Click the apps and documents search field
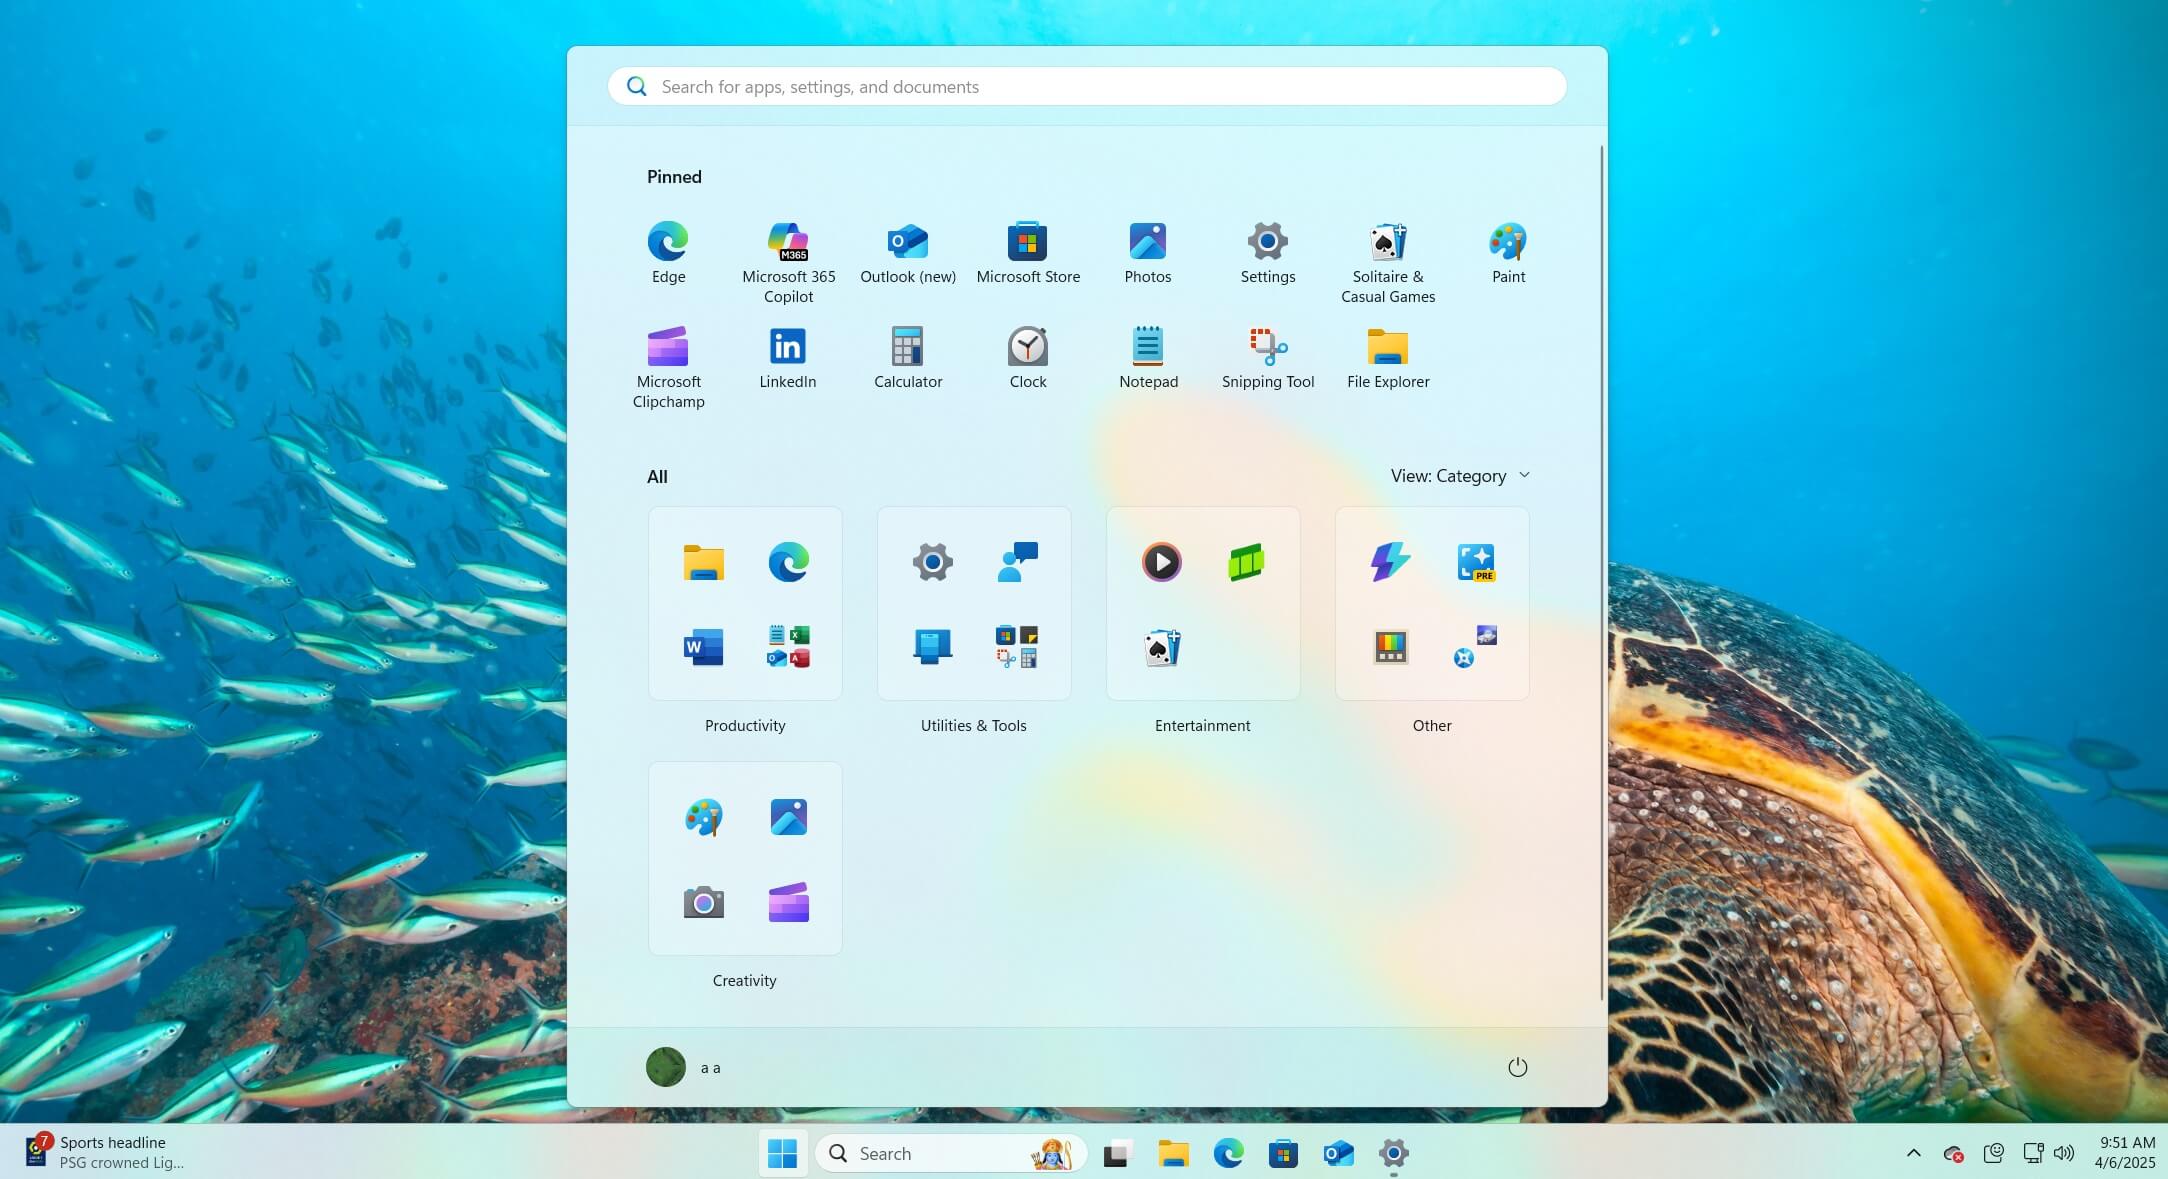This screenshot has width=2168, height=1179. (1086, 86)
